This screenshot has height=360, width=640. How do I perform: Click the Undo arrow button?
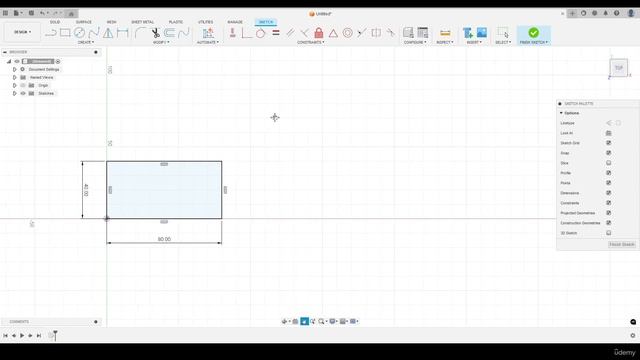click(42, 13)
